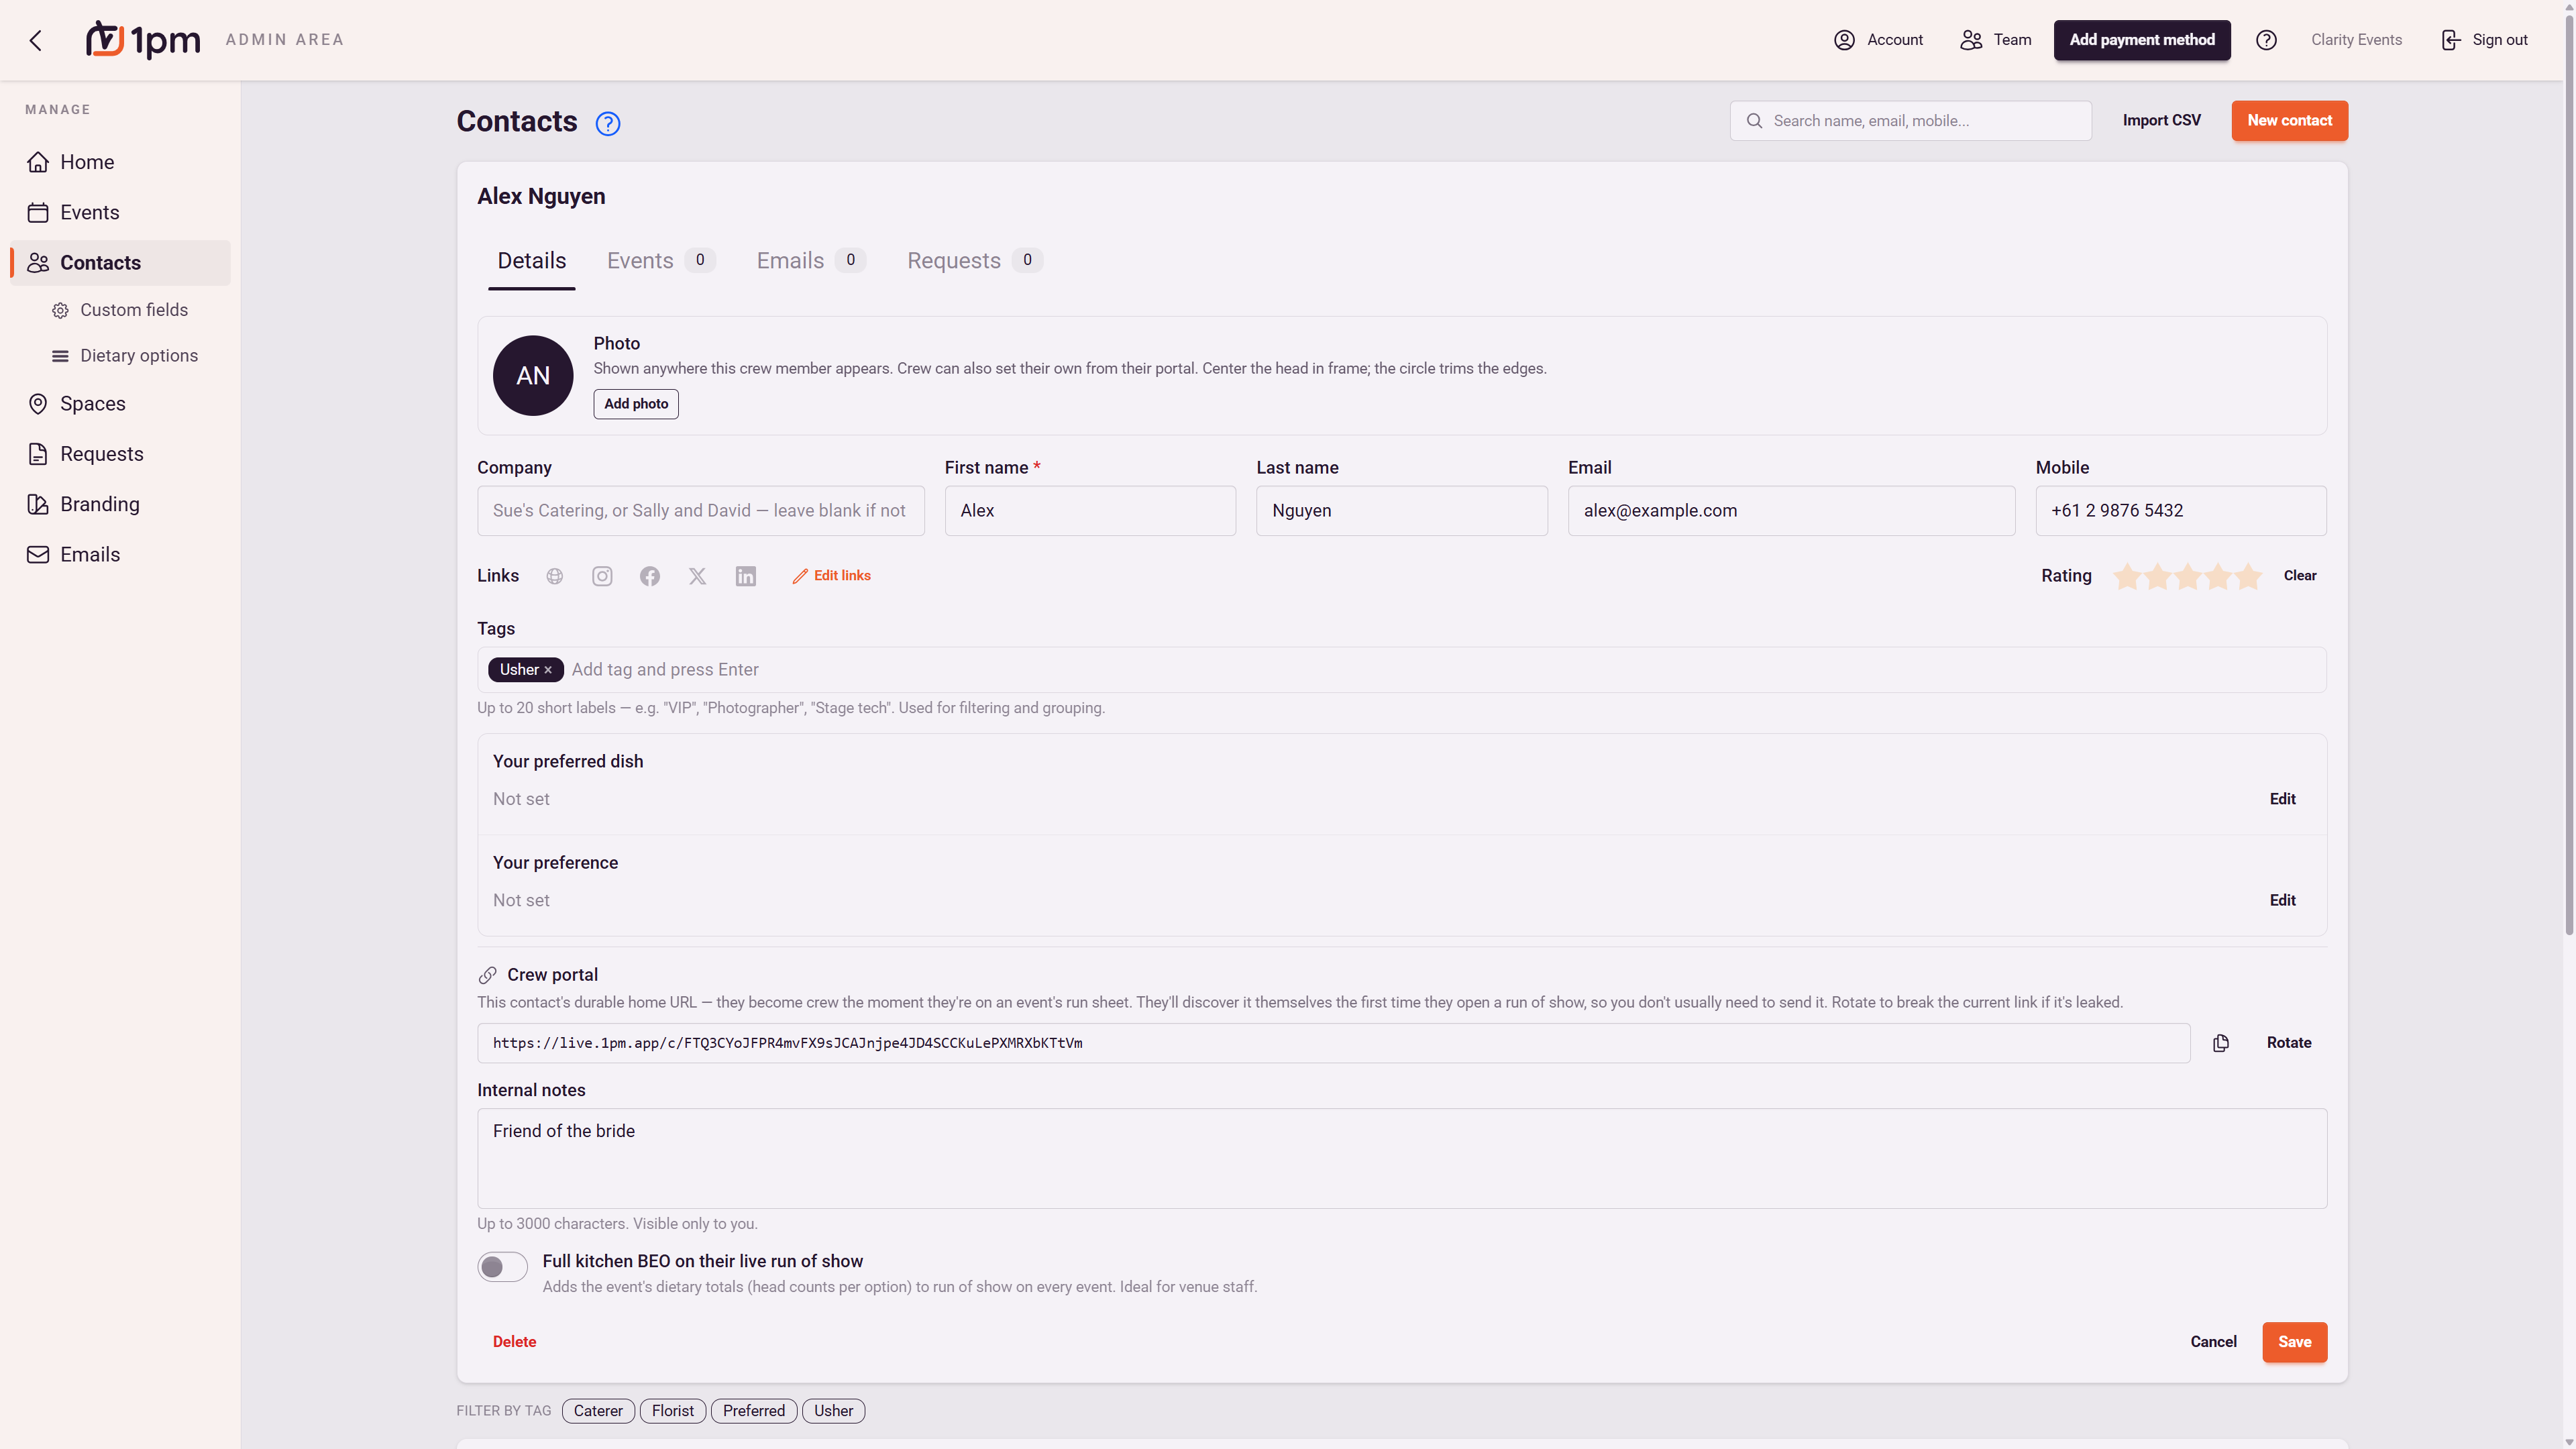The height and width of the screenshot is (1449, 2576).
Task: Click the crew portal URL field
Action: pyautogui.click(x=1333, y=1043)
